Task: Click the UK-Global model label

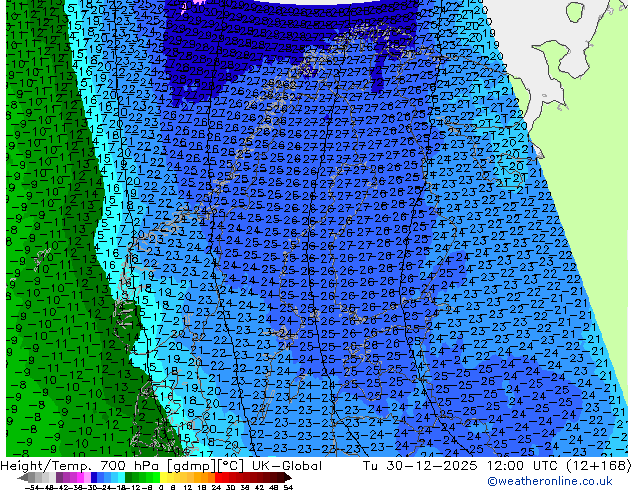Action: [x=287, y=466]
